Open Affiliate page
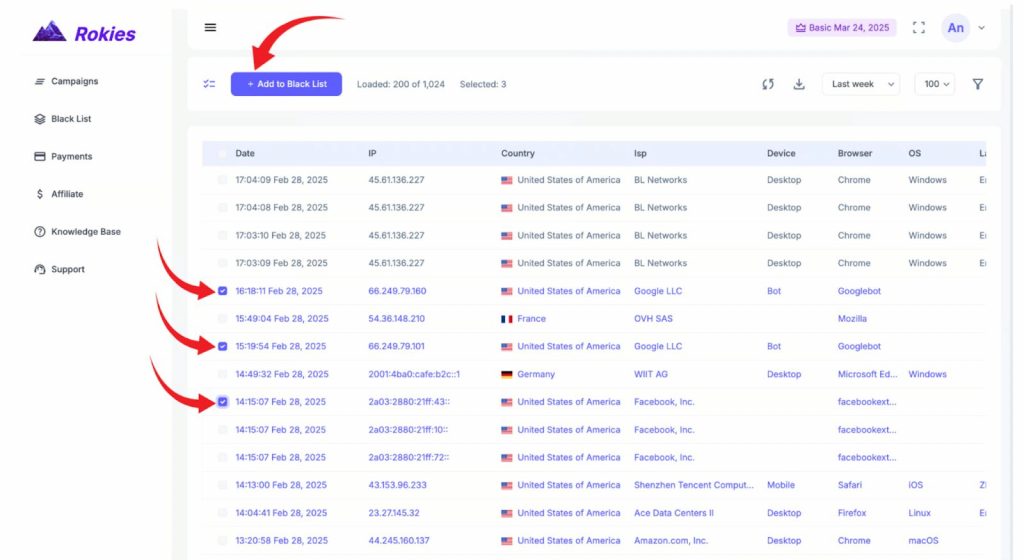 pos(67,194)
